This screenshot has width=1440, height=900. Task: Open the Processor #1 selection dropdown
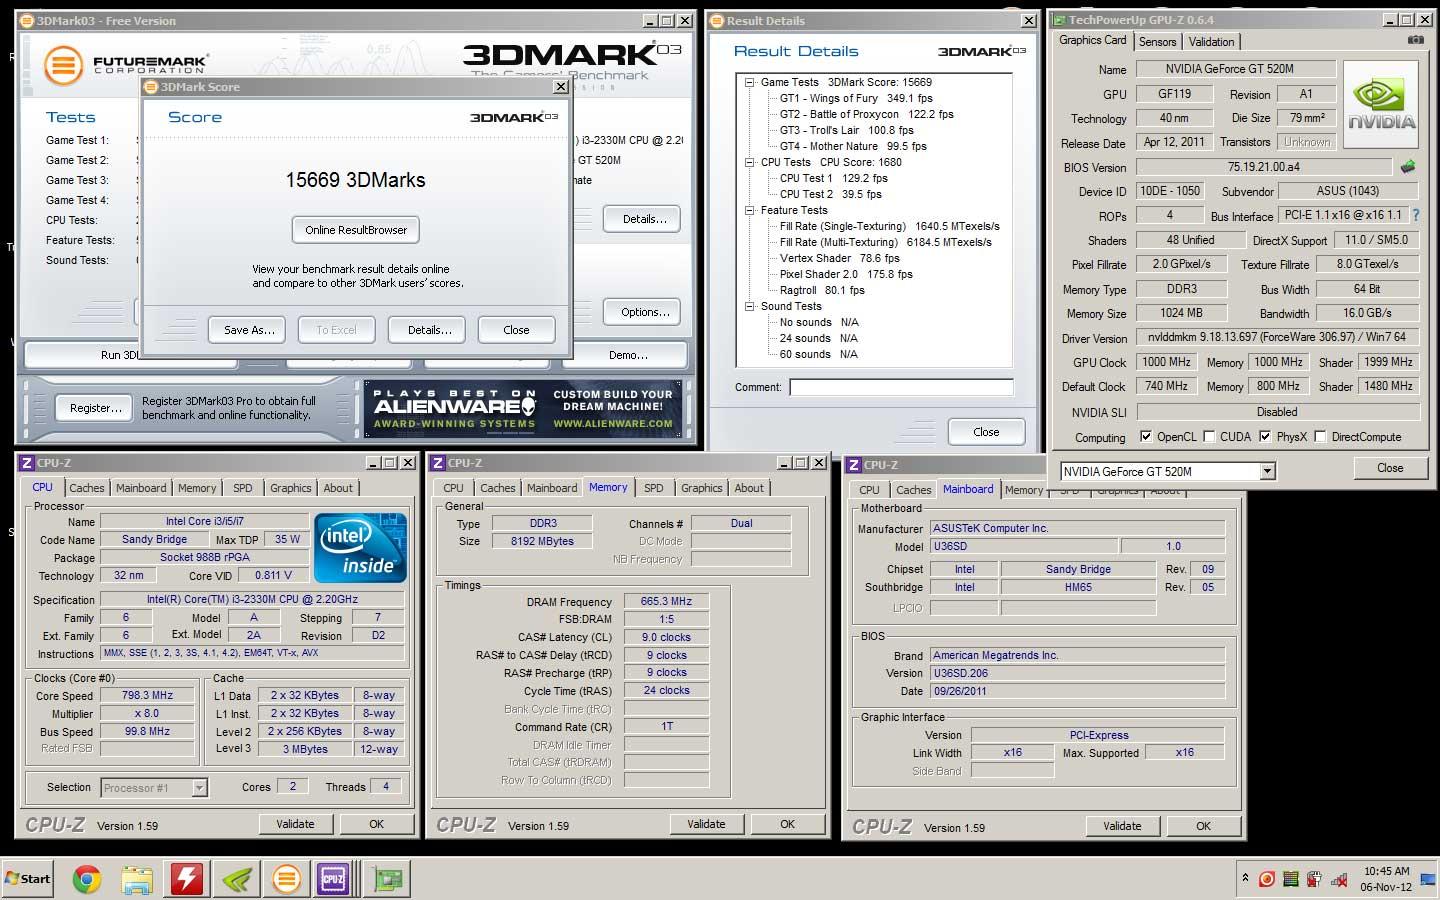199,788
